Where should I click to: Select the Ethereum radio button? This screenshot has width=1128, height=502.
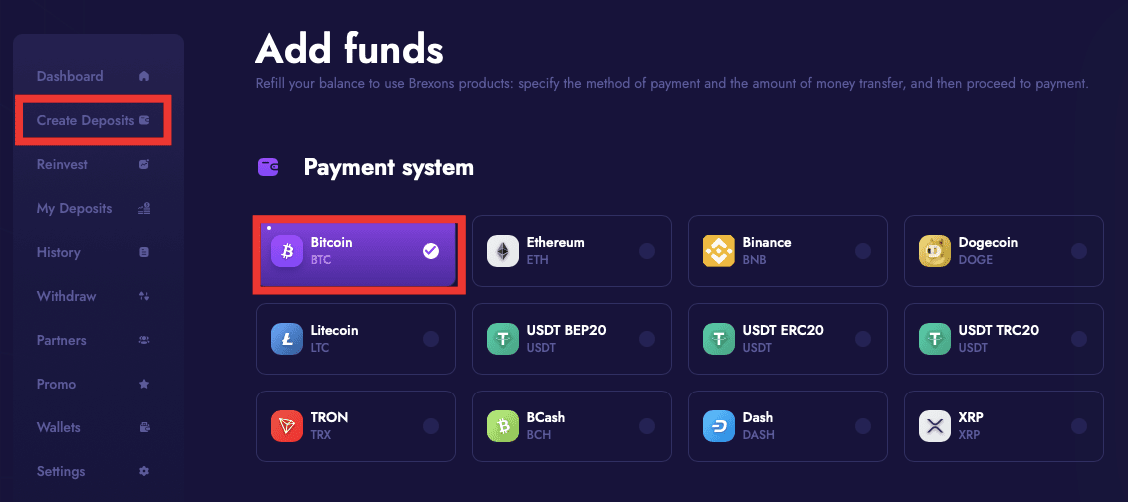647,251
